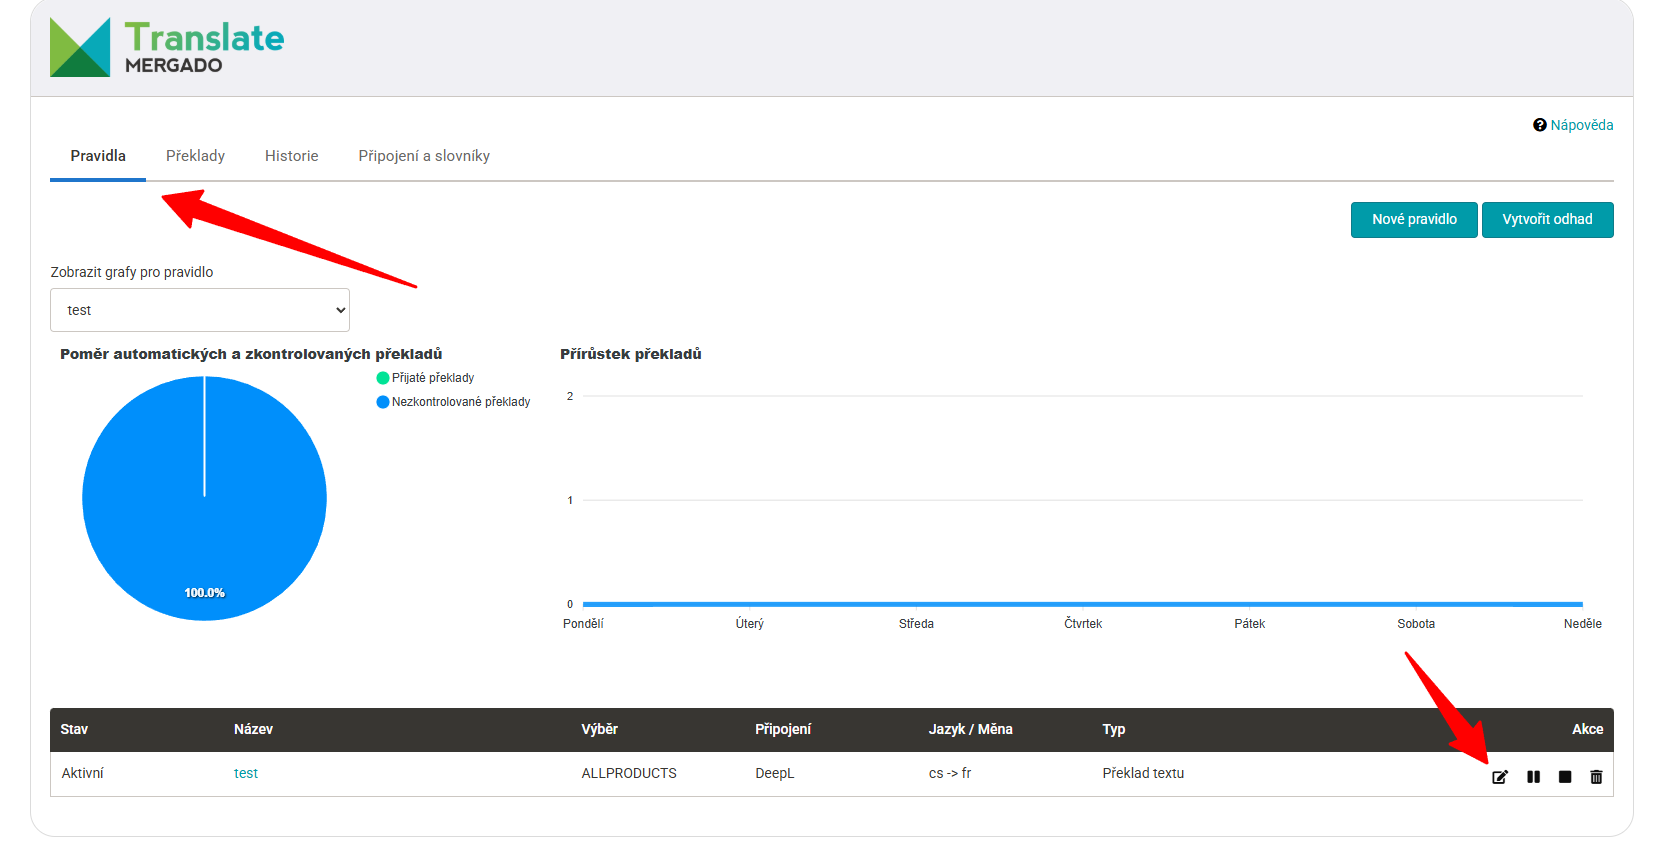1658x847 pixels.
Task: Click the ALLPRODUCTS selection cell
Action: click(629, 773)
